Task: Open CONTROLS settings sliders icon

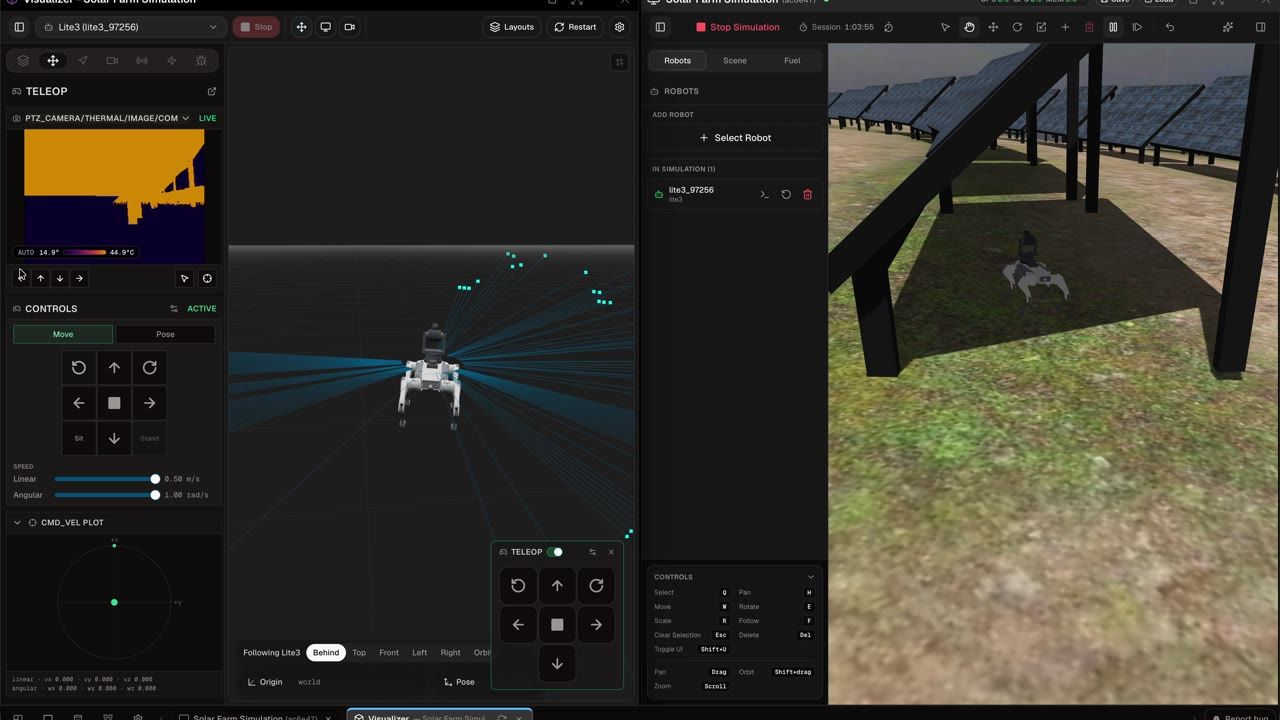Action: tap(174, 309)
